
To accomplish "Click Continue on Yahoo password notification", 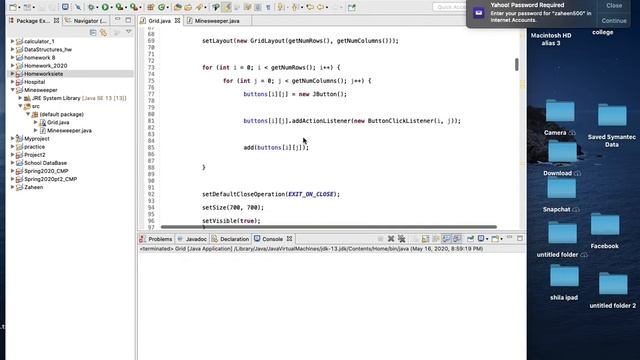I will click(614, 20).
